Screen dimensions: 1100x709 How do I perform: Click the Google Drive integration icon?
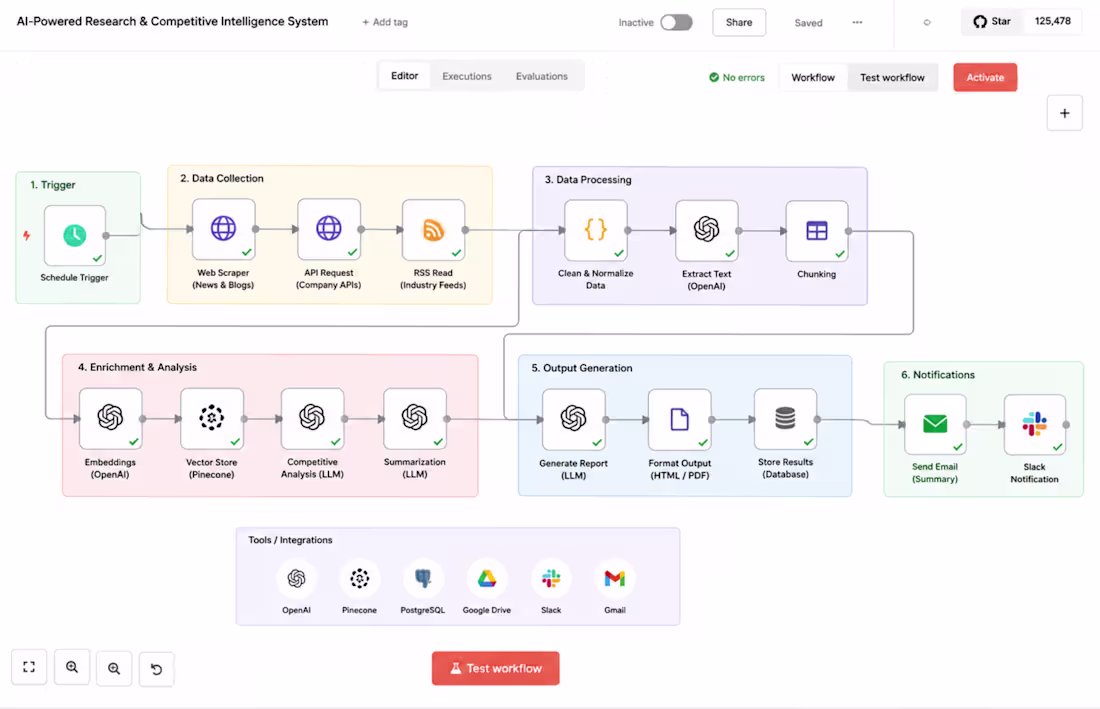tap(487, 579)
